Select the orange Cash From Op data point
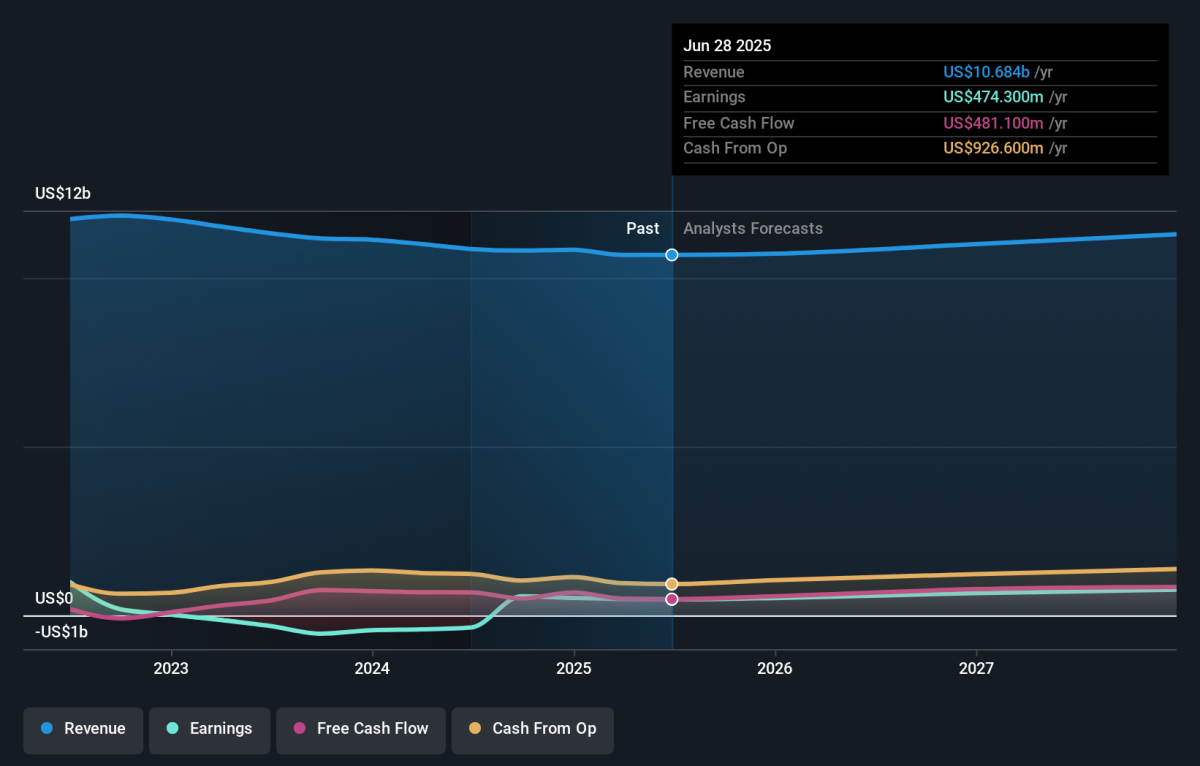 click(672, 584)
